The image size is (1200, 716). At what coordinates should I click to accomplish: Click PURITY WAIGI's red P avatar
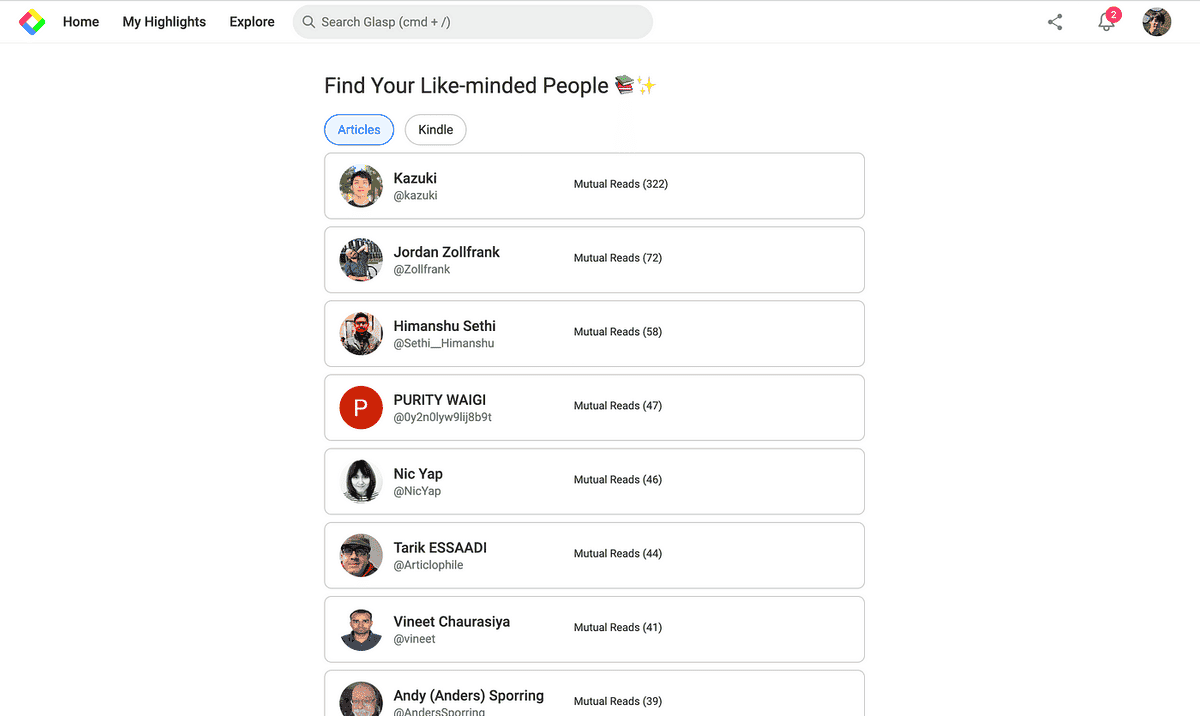[x=361, y=408]
